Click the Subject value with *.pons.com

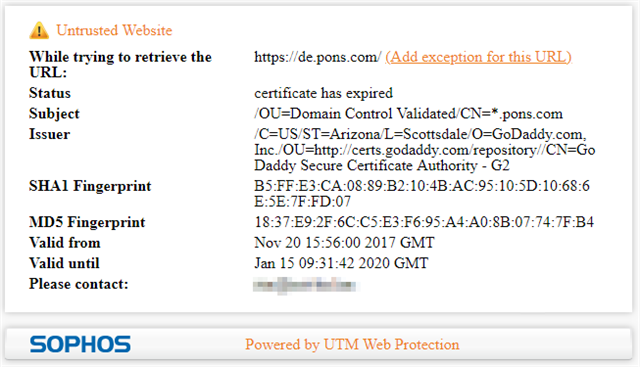pyautogui.click(x=409, y=113)
